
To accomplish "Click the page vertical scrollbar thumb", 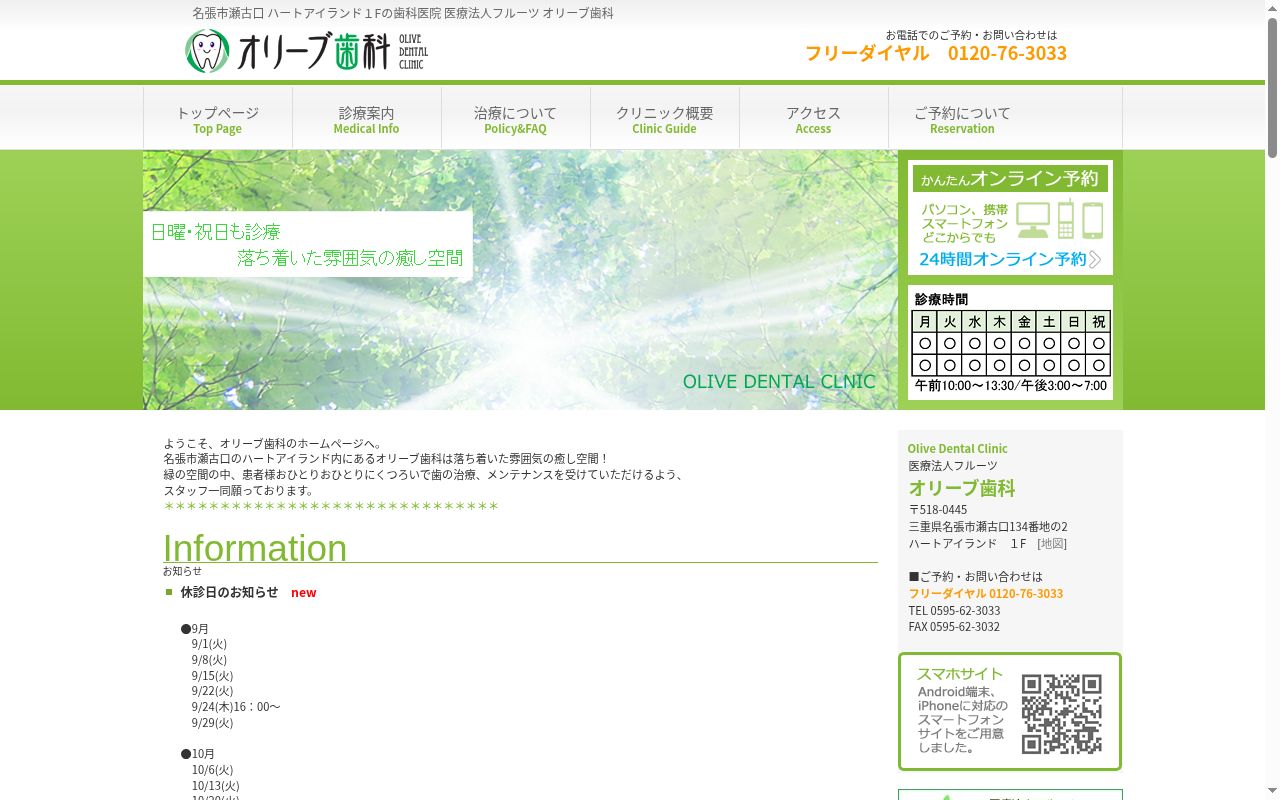I will click(1272, 88).
